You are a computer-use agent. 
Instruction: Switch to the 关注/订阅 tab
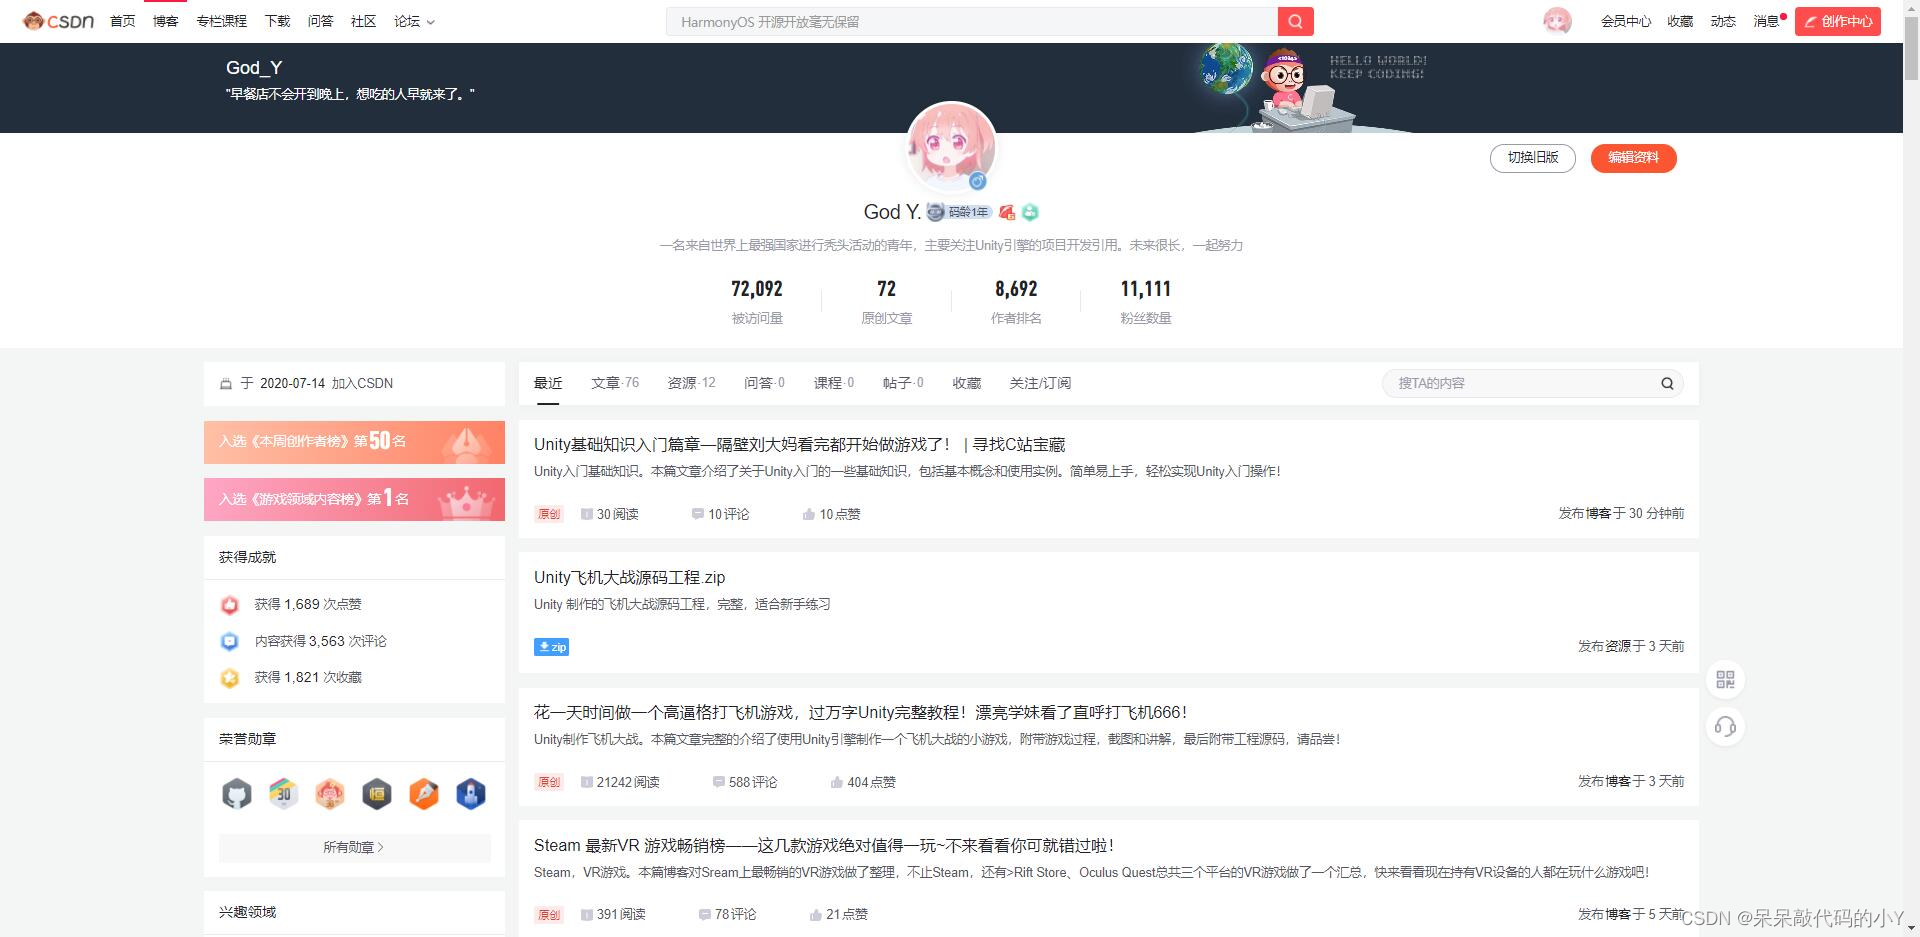coord(1040,383)
